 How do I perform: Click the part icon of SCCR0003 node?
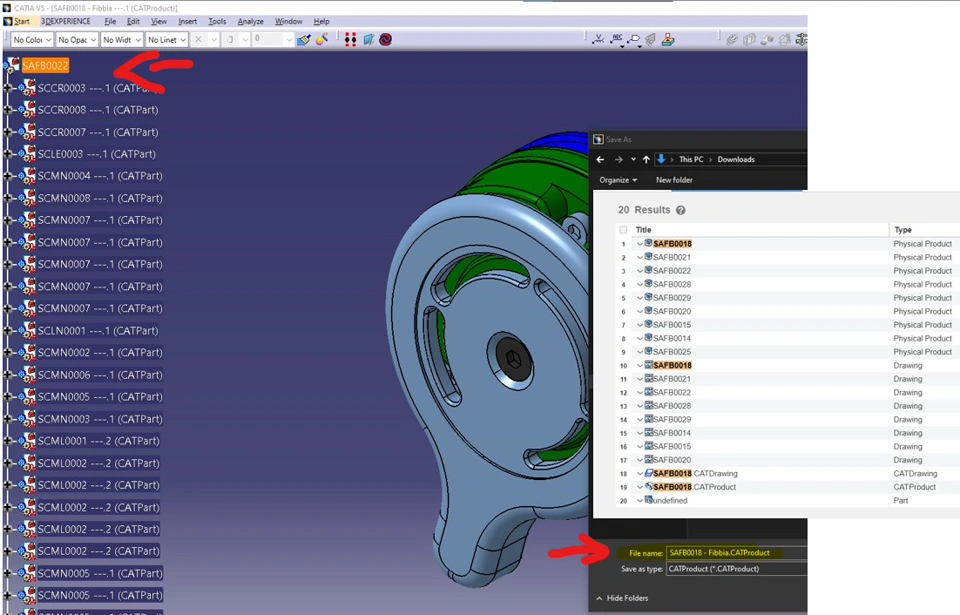[x=27, y=88]
